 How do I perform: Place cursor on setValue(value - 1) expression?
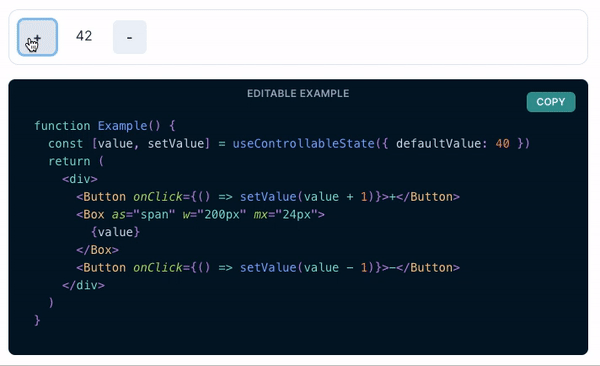pyautogui.click(x=304, y=268)
